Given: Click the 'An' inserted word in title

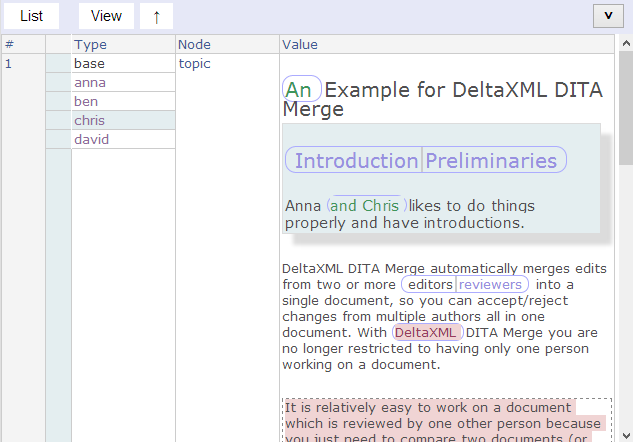Looking at the screenshot, I should pyautogui.click(x=301, y=89).
